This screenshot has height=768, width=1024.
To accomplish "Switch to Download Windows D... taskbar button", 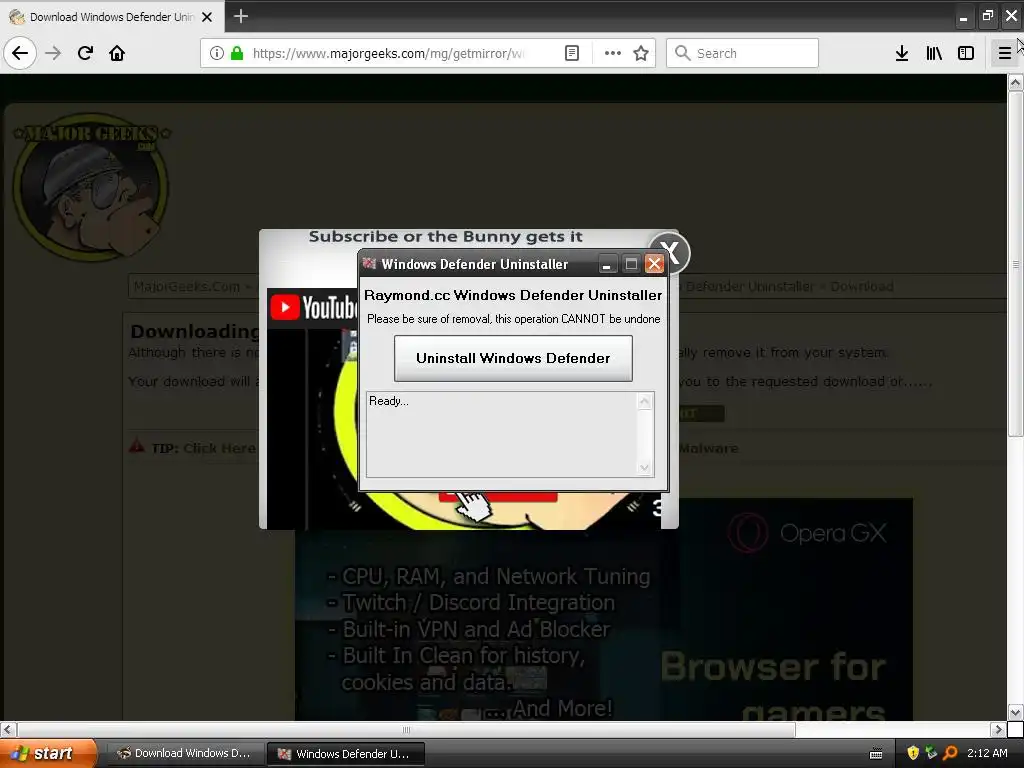I will click(x=185, y=753).
